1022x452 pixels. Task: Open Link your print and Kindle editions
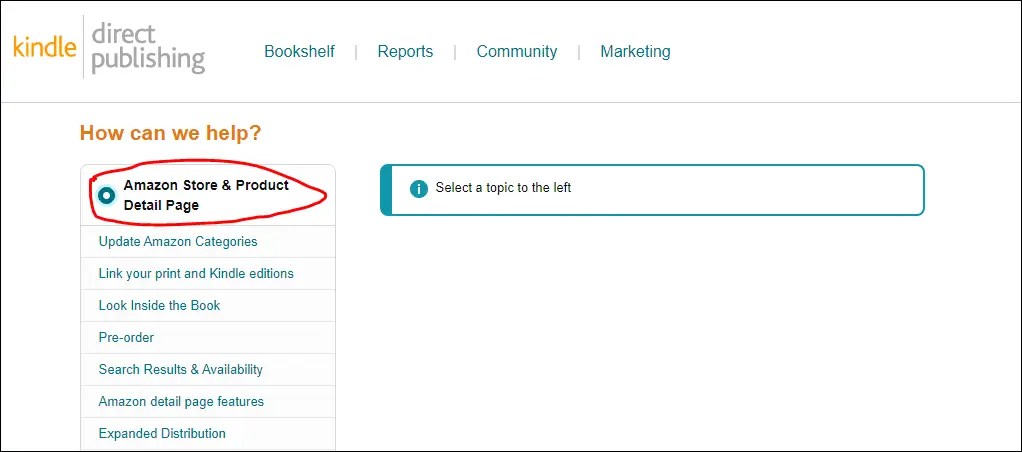click(208, 273)
